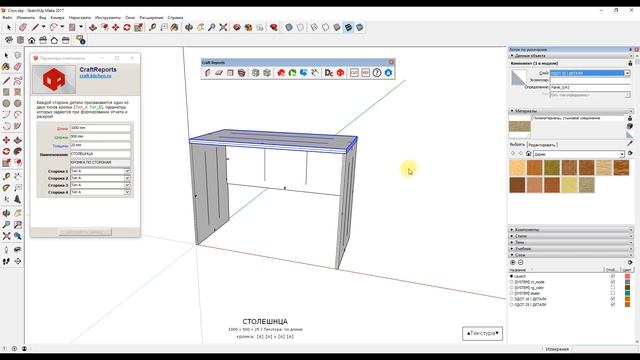Viewport: 640px width, 360px height.
Task: Toggle visibility checkbox for Layer0
Action: click(613, 276)
